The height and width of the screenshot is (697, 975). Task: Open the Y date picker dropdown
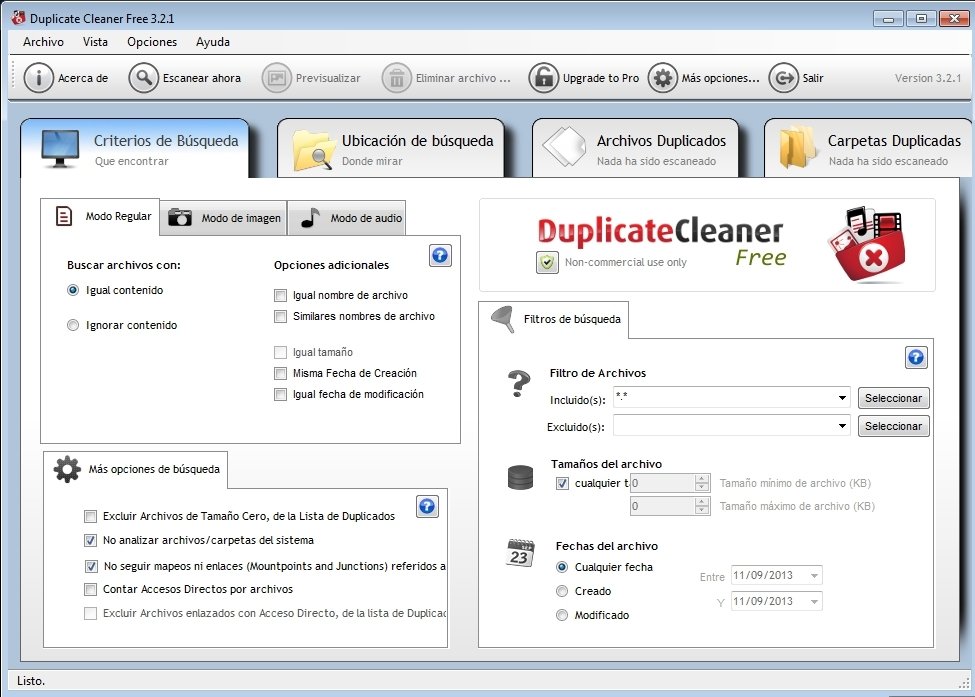pyautogui.click(x=814, y=602)
